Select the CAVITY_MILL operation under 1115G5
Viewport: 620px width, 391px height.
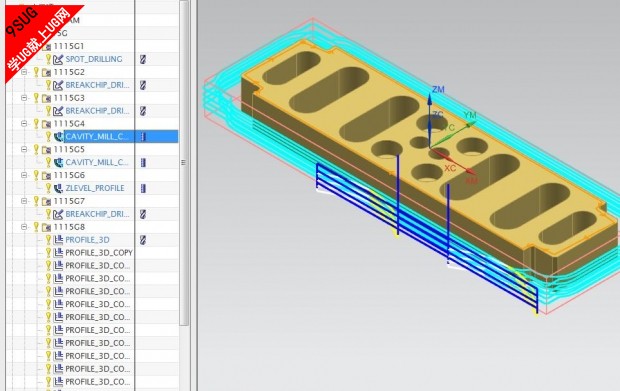pyautogui.click(x=97, y=162)
